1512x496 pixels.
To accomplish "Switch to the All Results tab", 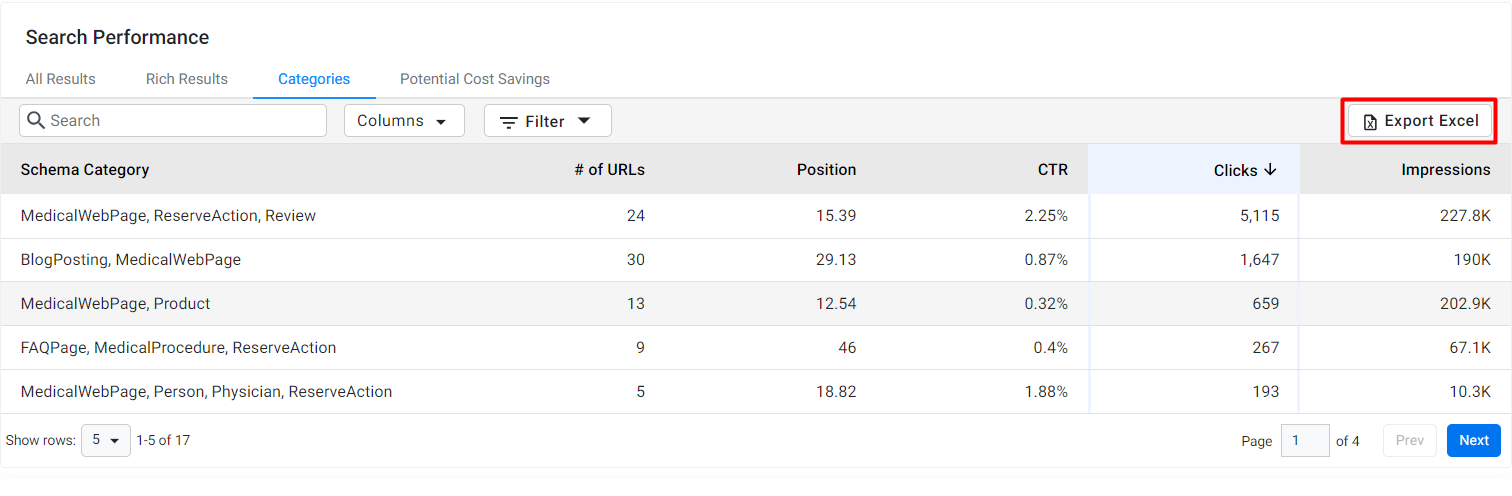I will click(x=61, y=79).
